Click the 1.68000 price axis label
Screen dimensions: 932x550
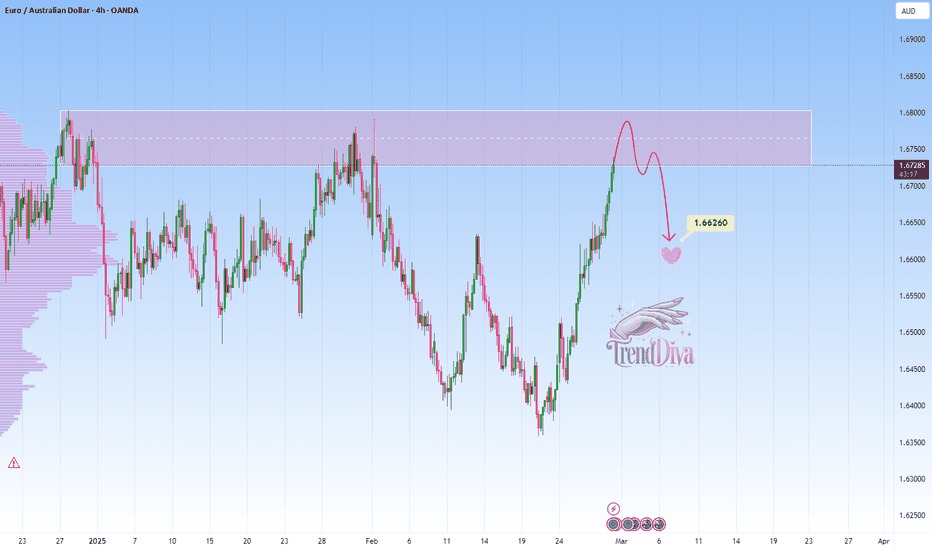click(x=912, y=112)
